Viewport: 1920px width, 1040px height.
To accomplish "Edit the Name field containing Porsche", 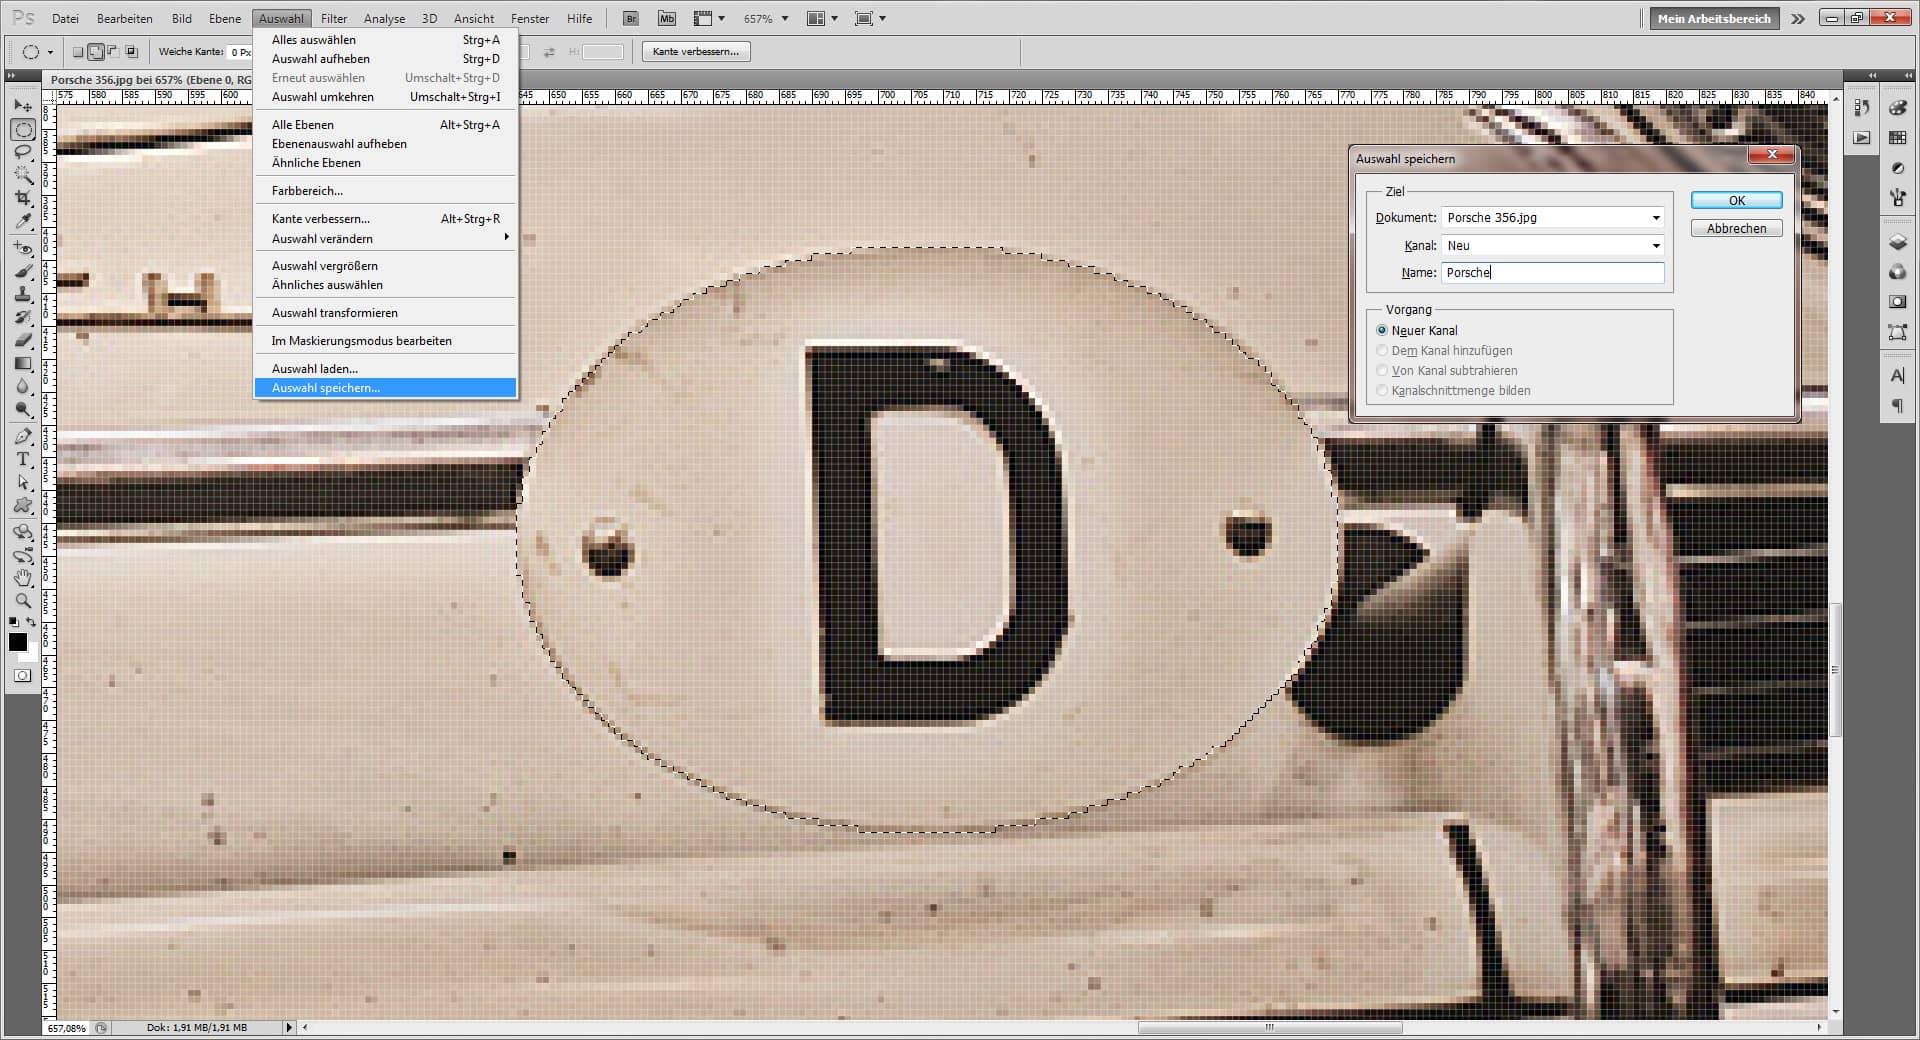I will pyautogui.click(x=1550, y=272).
